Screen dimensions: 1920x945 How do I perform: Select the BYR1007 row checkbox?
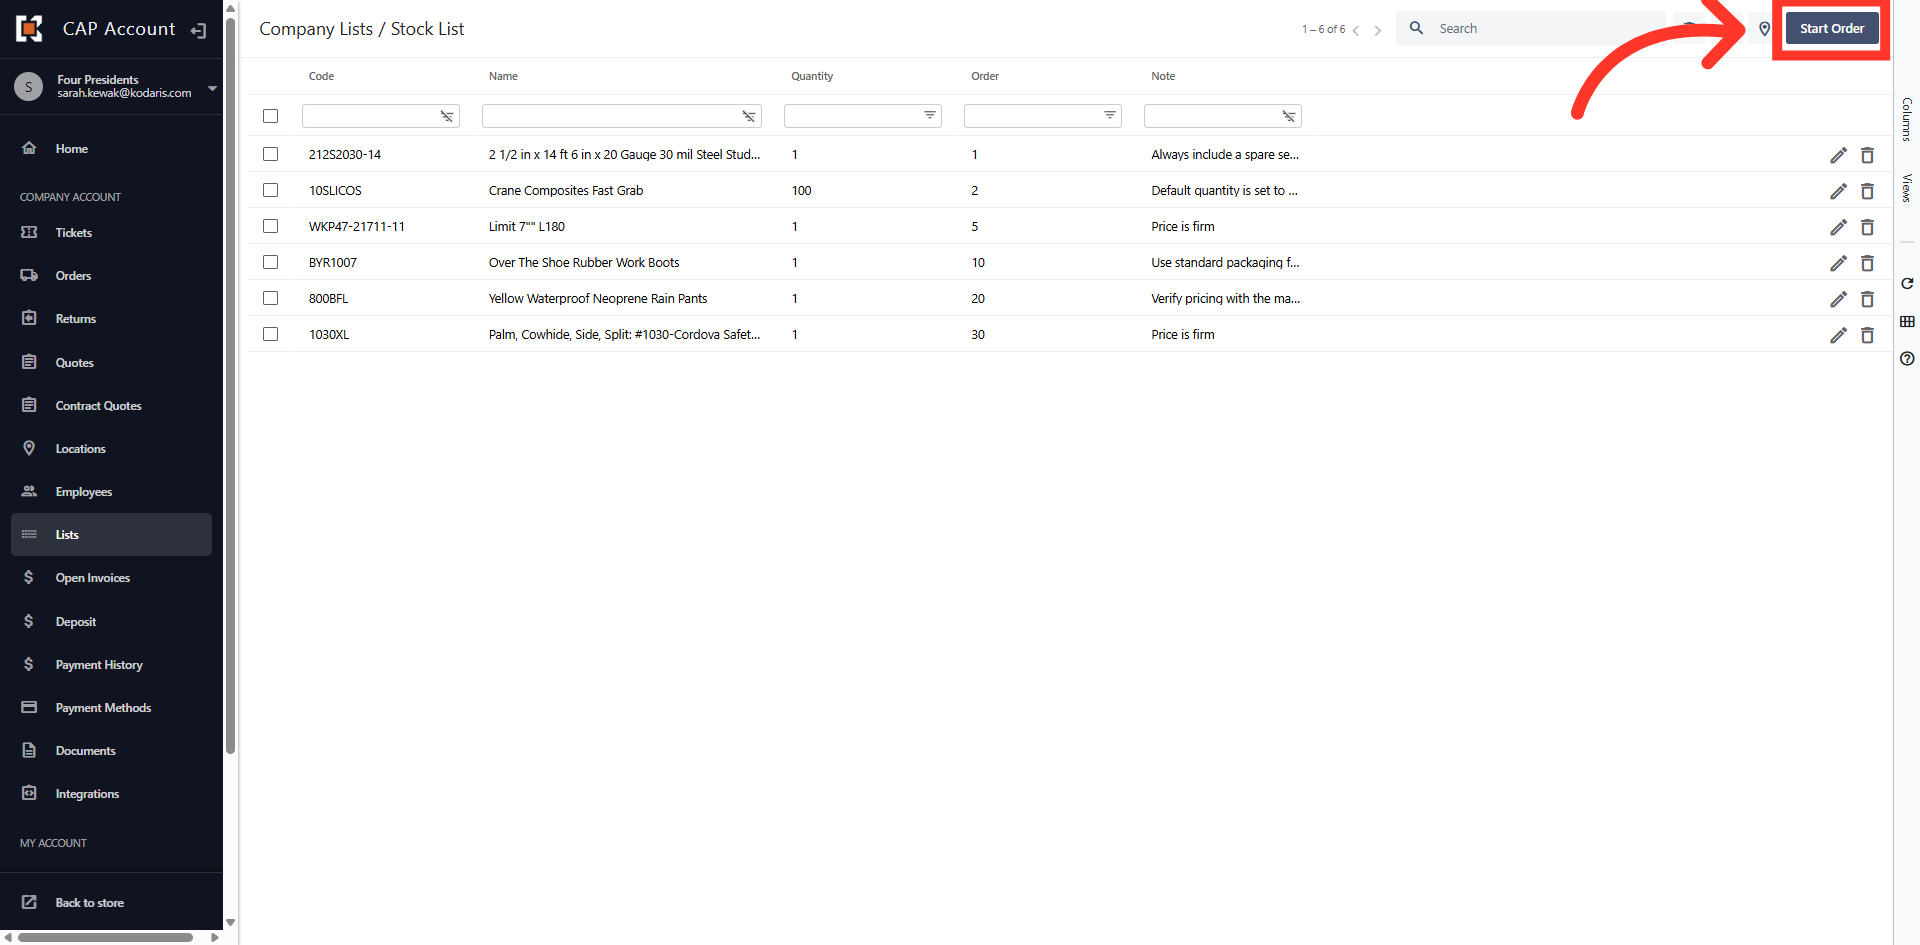click(x=270, y=262)
